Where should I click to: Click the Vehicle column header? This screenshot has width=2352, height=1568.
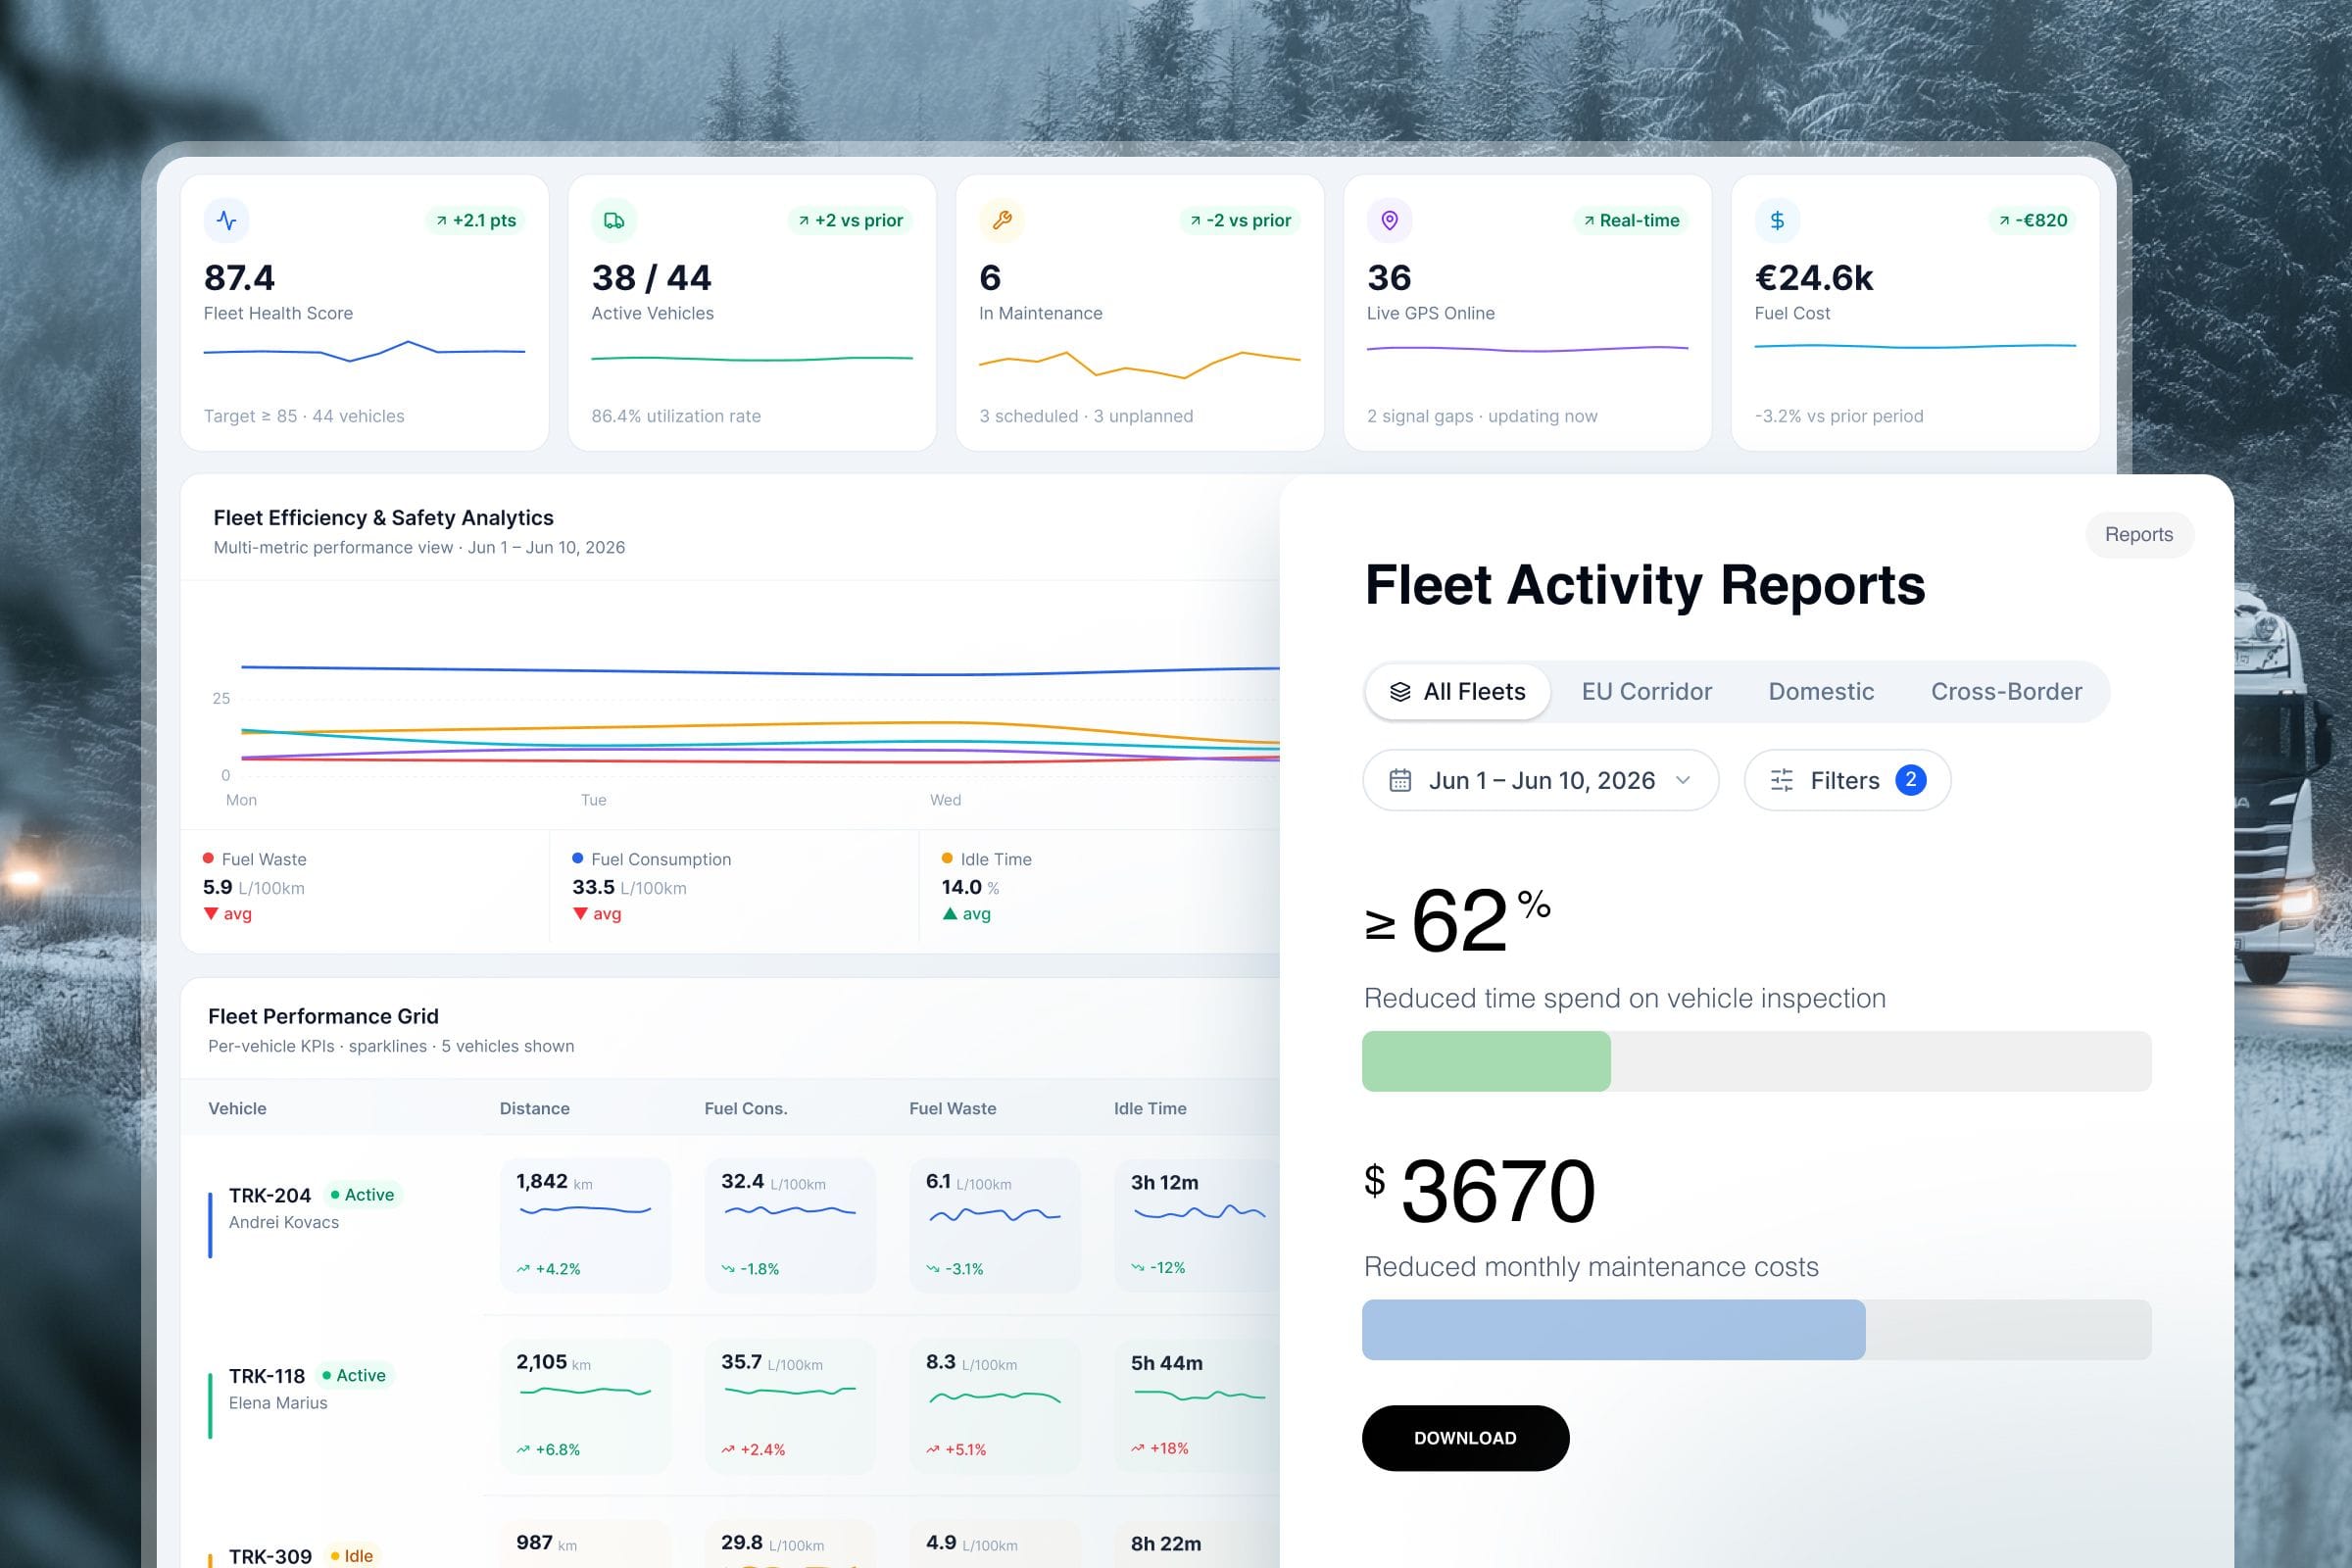pyautogui.click(x=237, y=1108)
